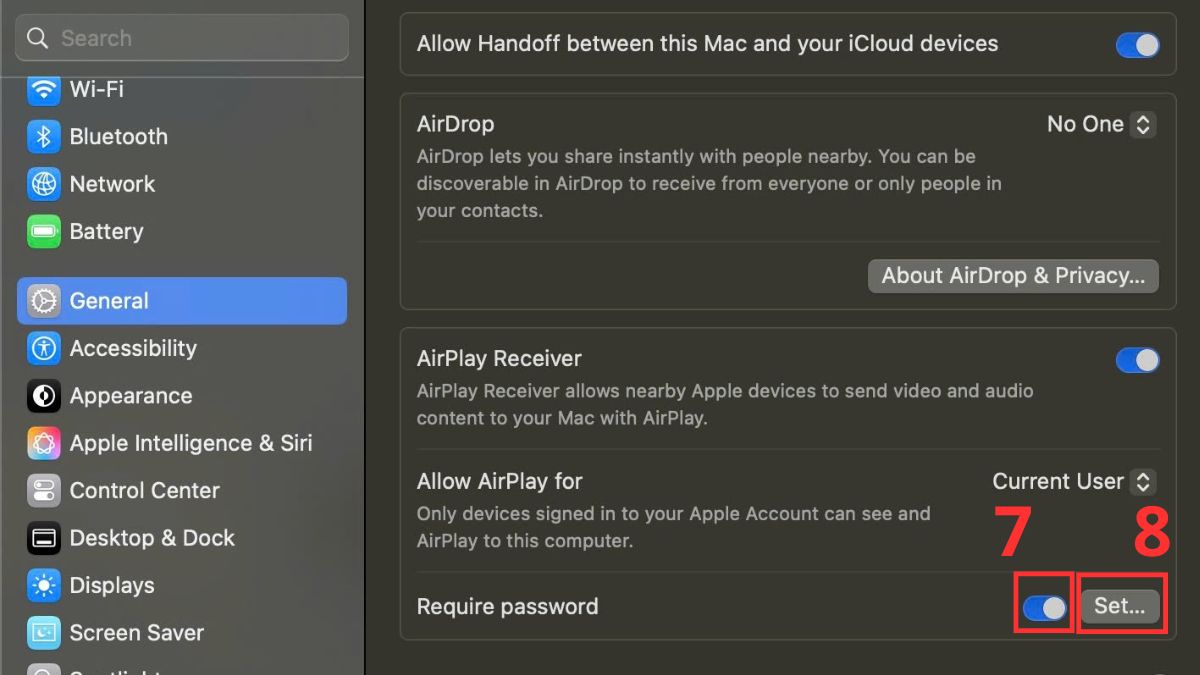Screen dimensions: 1200x675
Task: Select the Appearance icon in the sidebar
Action: pos(43,396)
